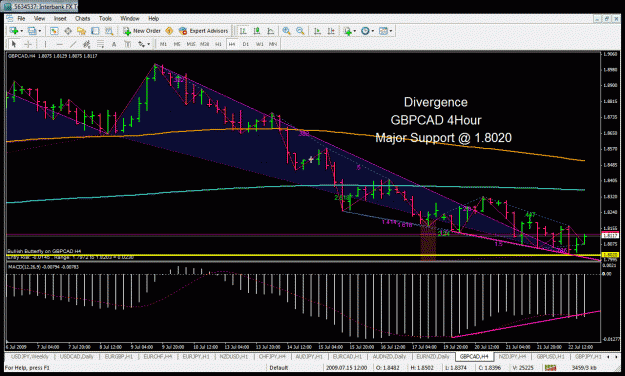Select the Text tool
625x376 pixels.
[114, 44]
